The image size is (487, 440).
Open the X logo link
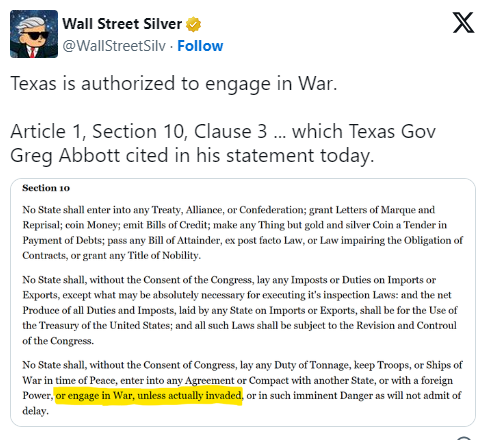(463, 23)
